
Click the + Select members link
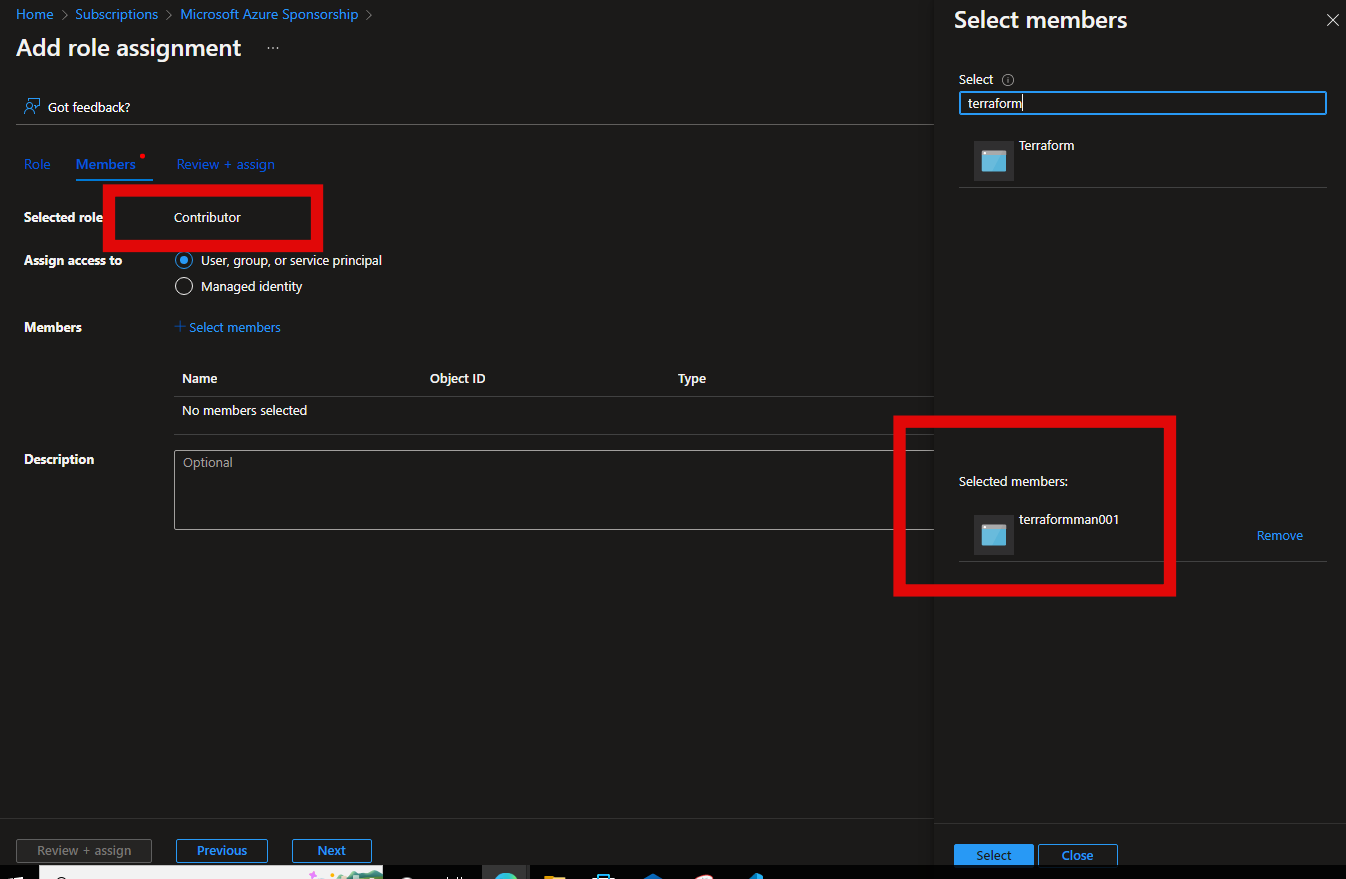coord(228,327)
